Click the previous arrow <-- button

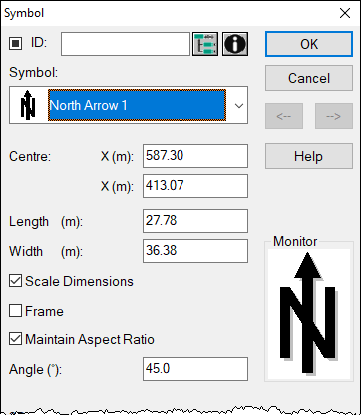pyautogui.click(x=284, y=116)
